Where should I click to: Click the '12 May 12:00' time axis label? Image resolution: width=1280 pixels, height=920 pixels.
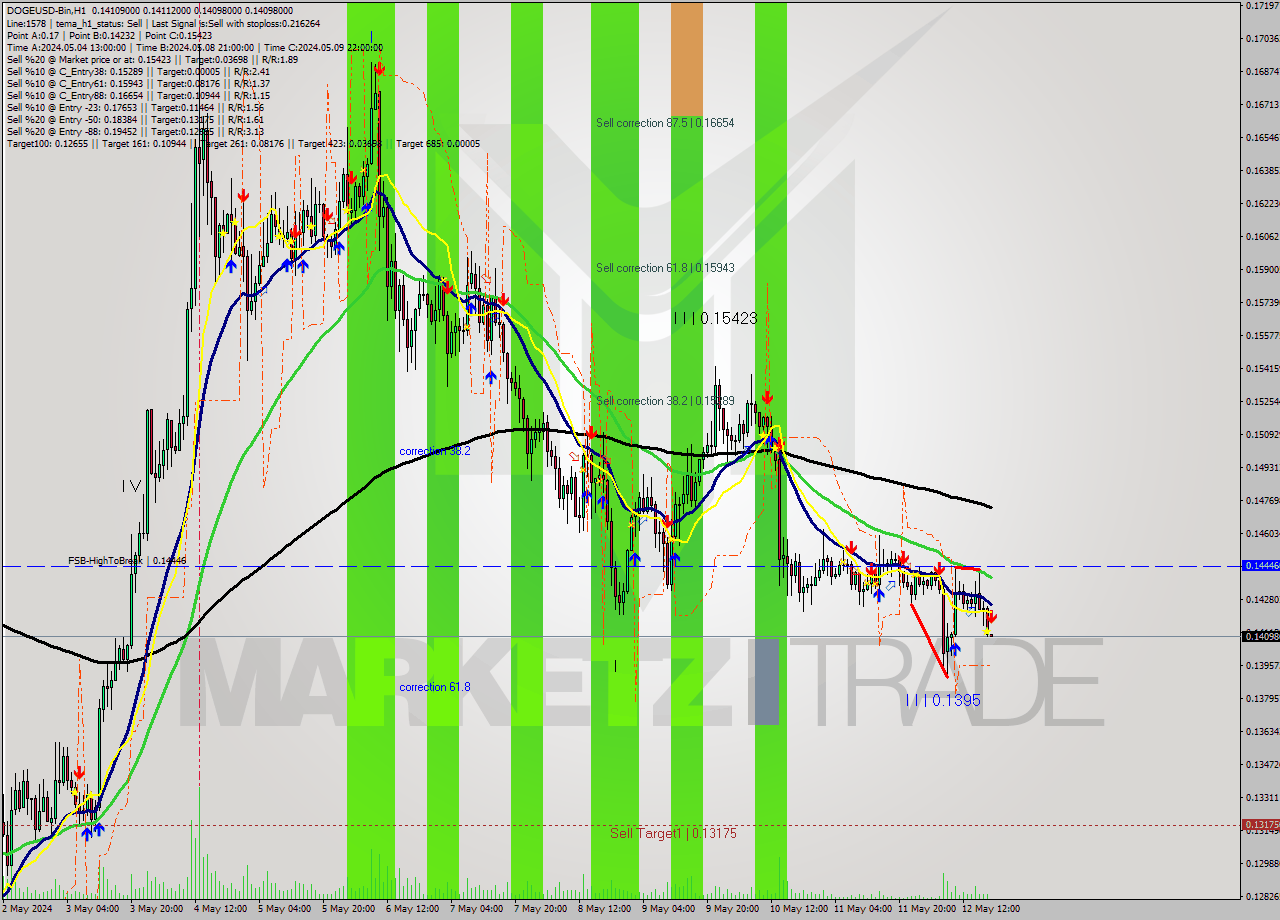coord(989,909)
